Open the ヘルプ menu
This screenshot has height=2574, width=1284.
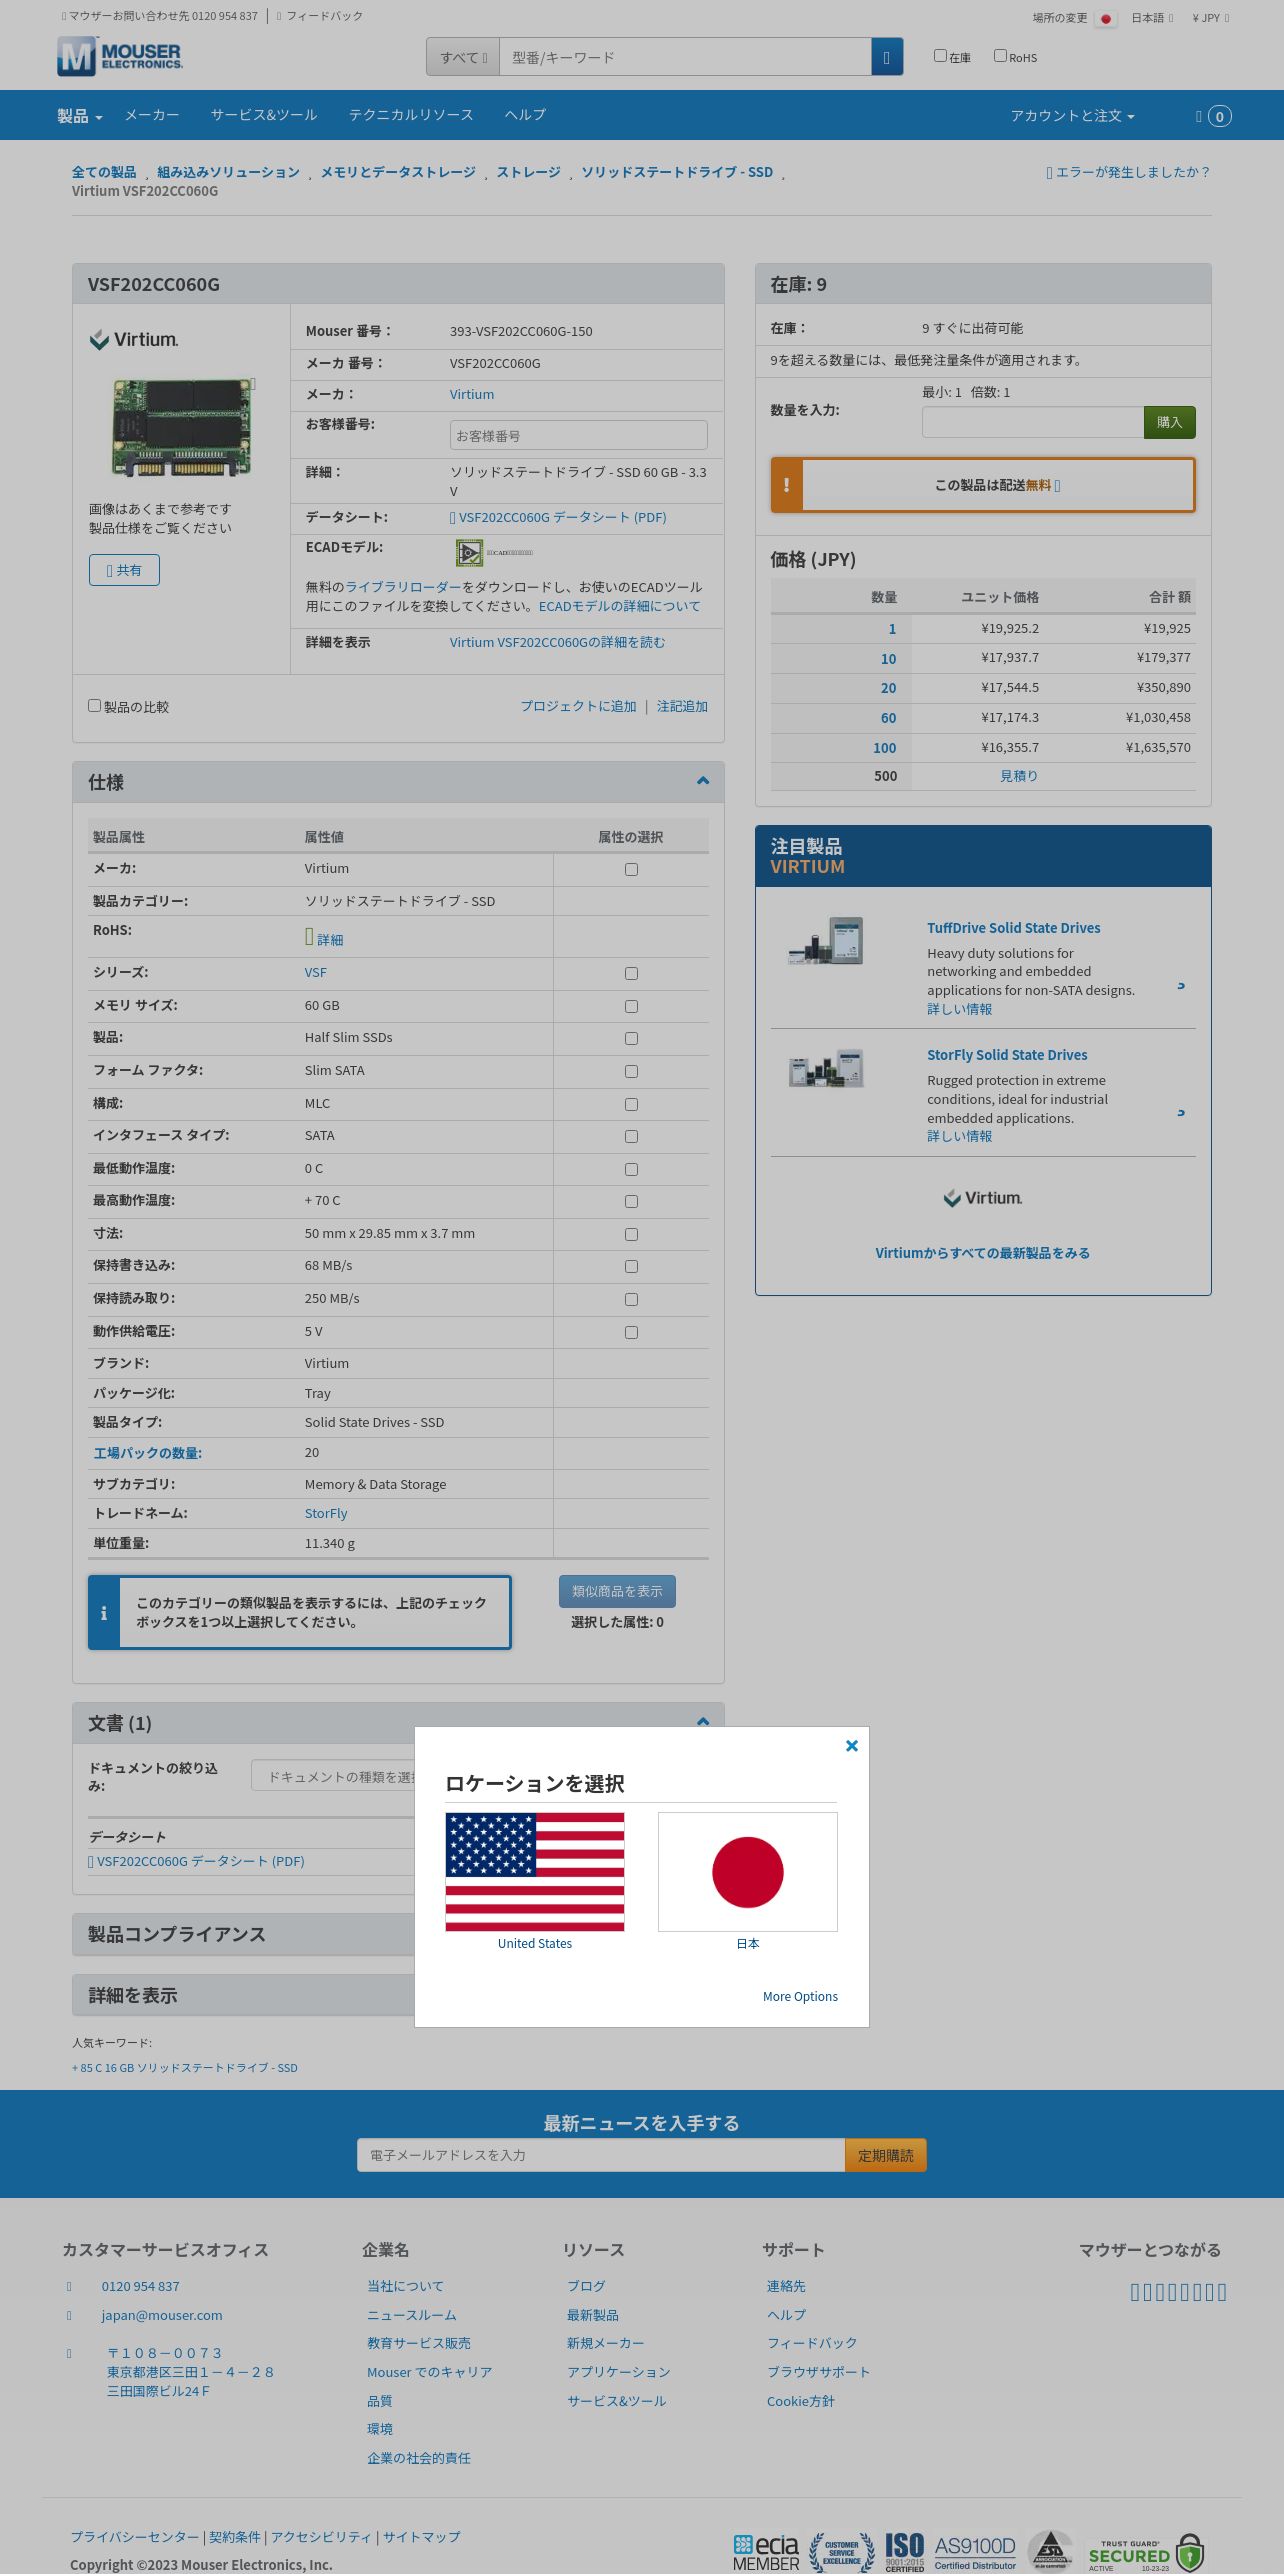click(525, 115)
